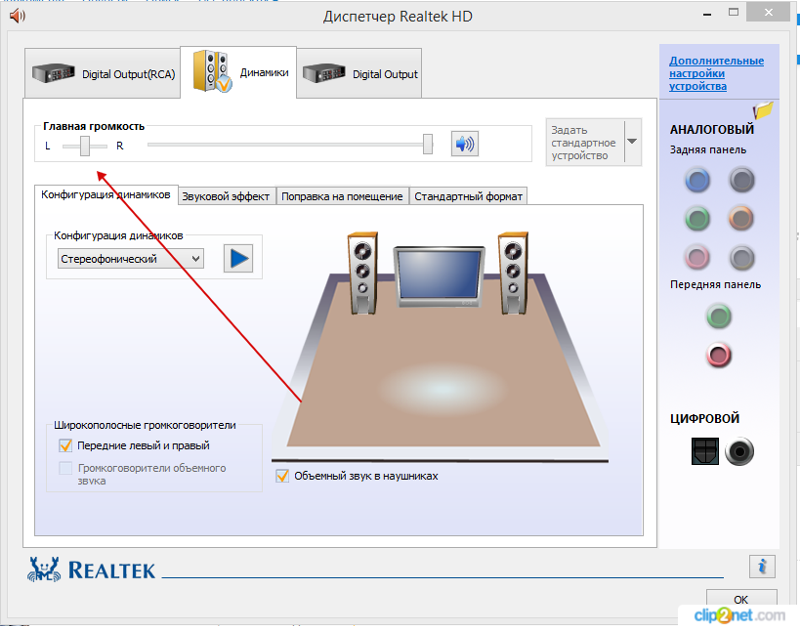Image resolution: width=800 pixels, height=626 pixels.
Task: Switch to the Digital Output(RCA) tab
Action: pyautogui.click(x=103, y=74)
